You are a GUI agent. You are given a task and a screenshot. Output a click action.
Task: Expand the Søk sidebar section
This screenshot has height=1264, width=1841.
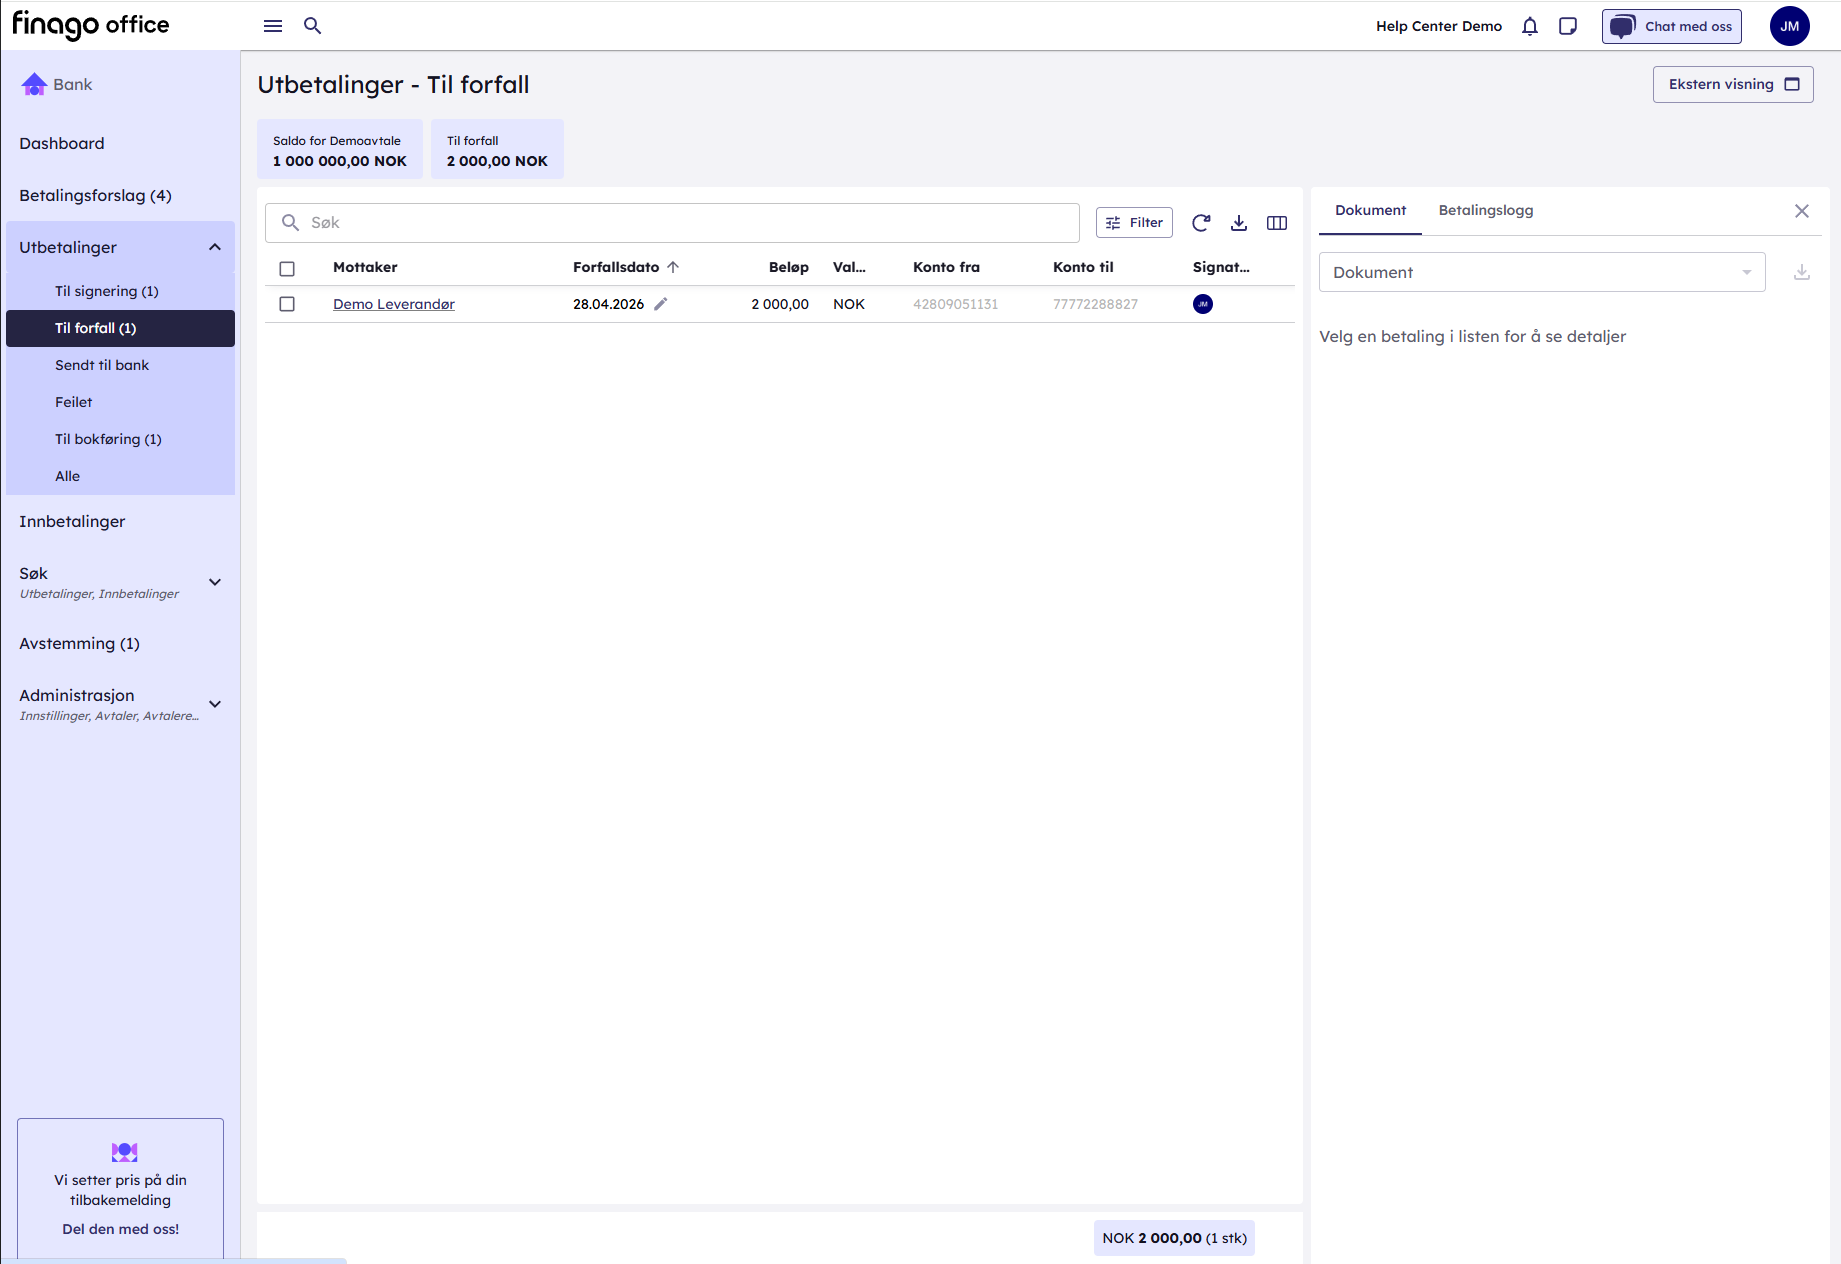[215, 582]
